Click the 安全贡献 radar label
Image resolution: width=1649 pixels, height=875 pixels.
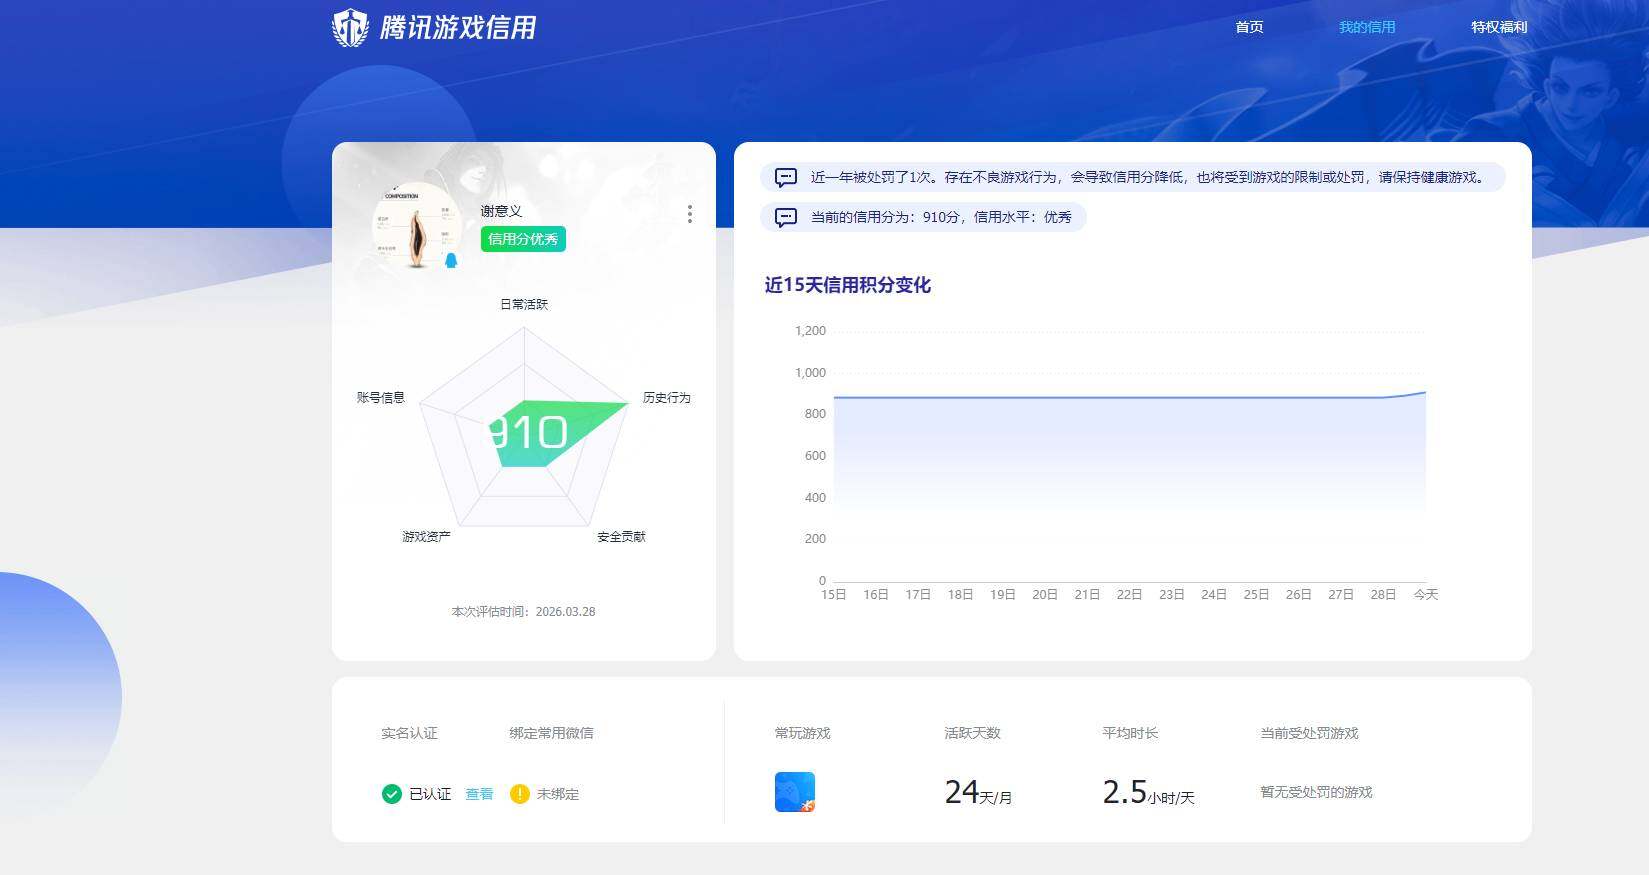click(x=621, y=537)
